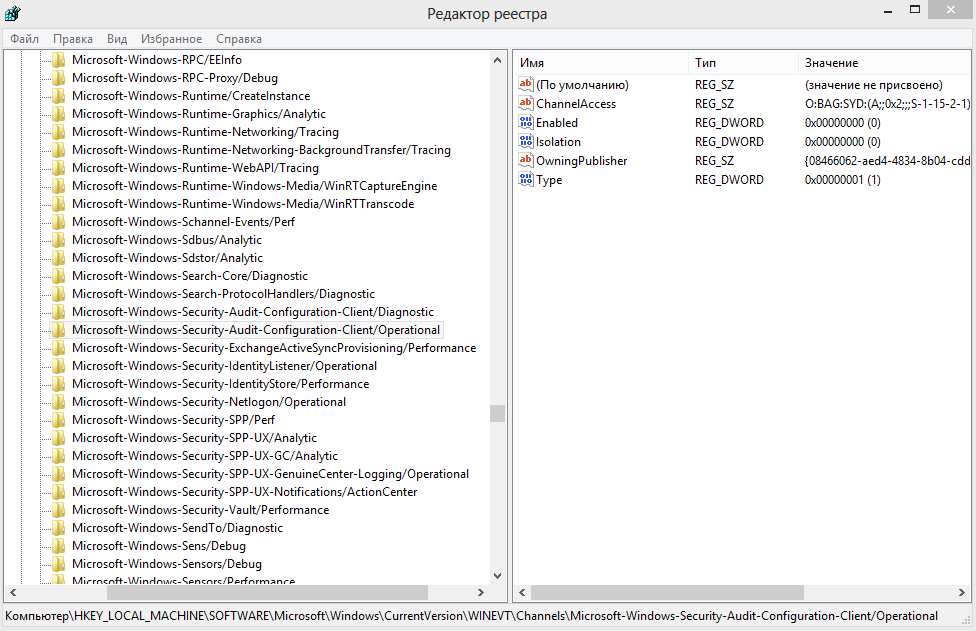The image size is (976, 631).
Task: Click folder icon of Microsoft-Windows-RPC/EEInfo
Action: (59, 60)
